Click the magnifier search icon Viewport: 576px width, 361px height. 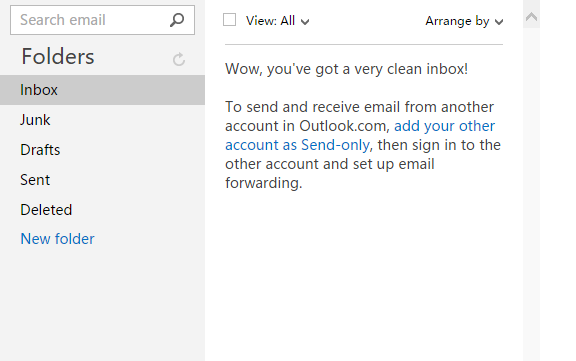[177, 20]
